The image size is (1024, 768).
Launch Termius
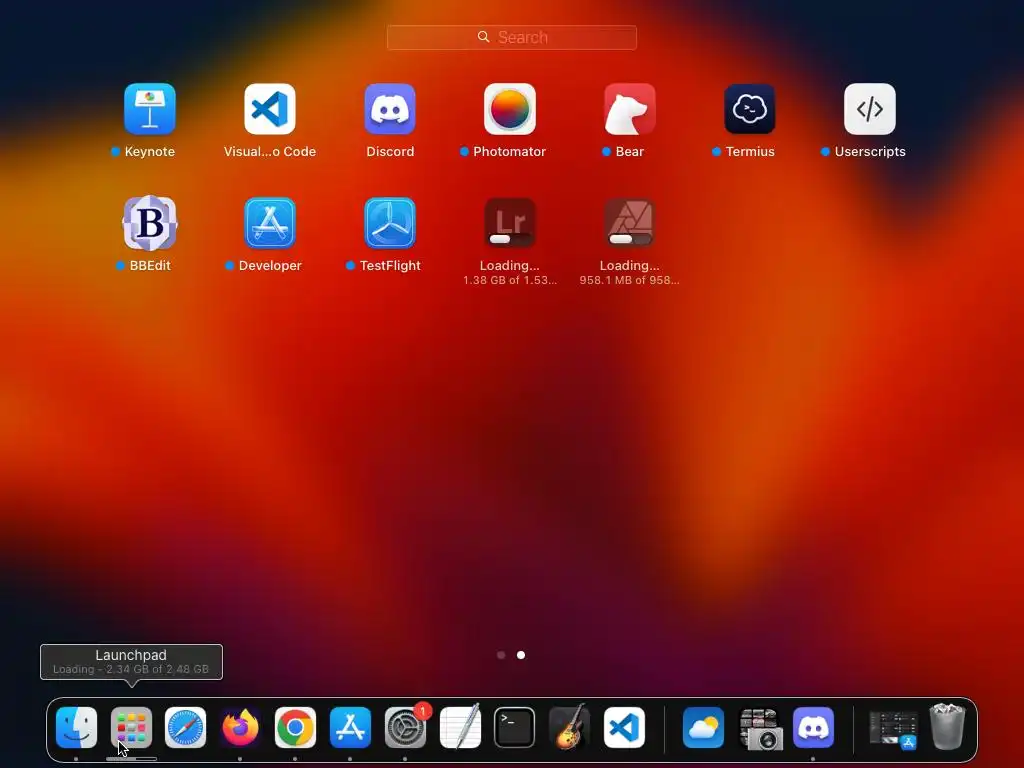[x=750, y=109]
